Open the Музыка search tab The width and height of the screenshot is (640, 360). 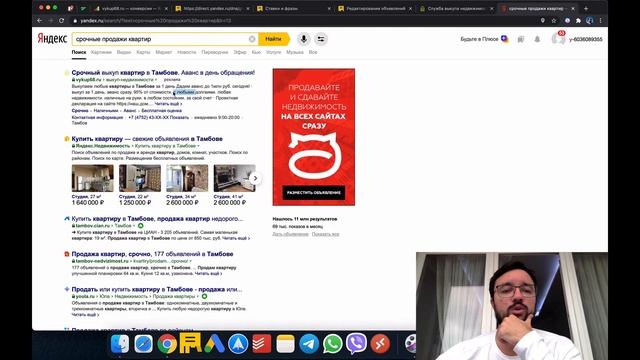(295, 52)
